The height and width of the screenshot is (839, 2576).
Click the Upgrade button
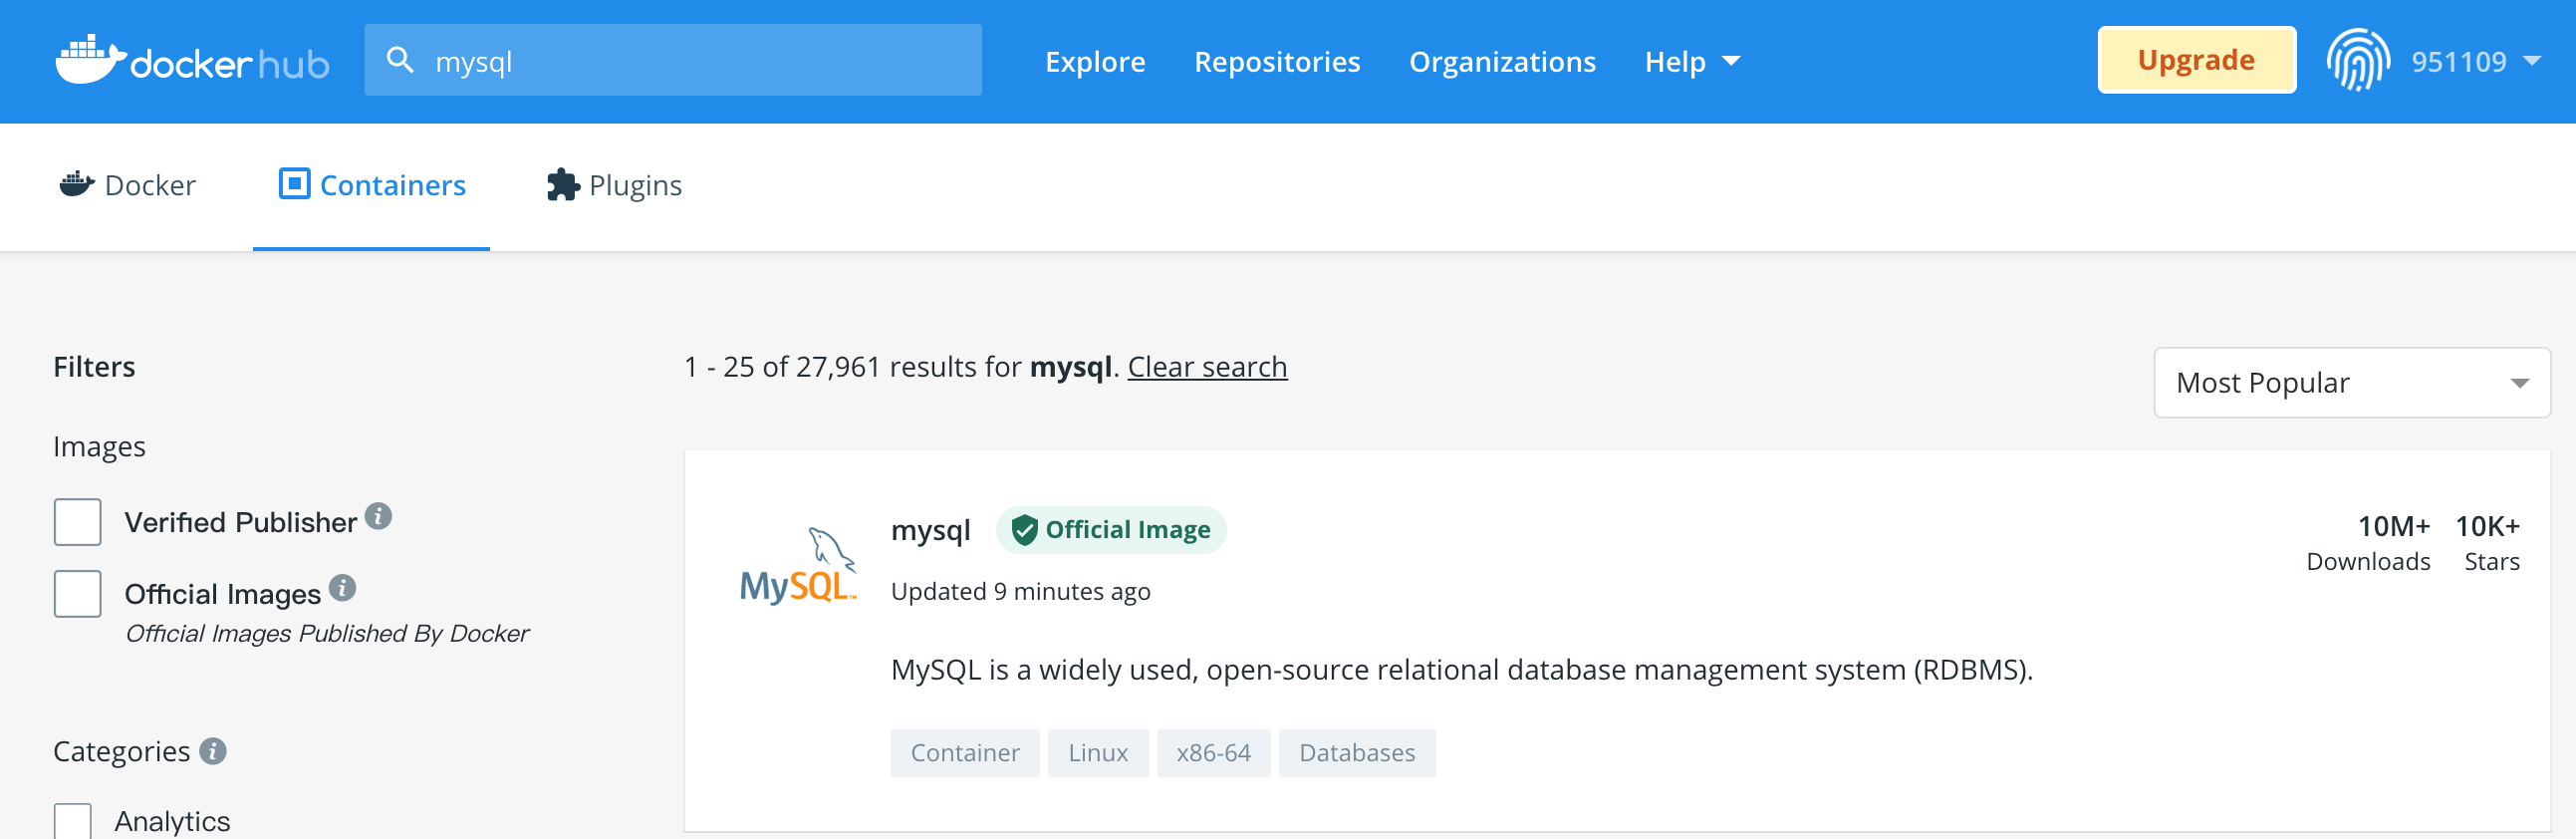click(x=2196, y=60)
